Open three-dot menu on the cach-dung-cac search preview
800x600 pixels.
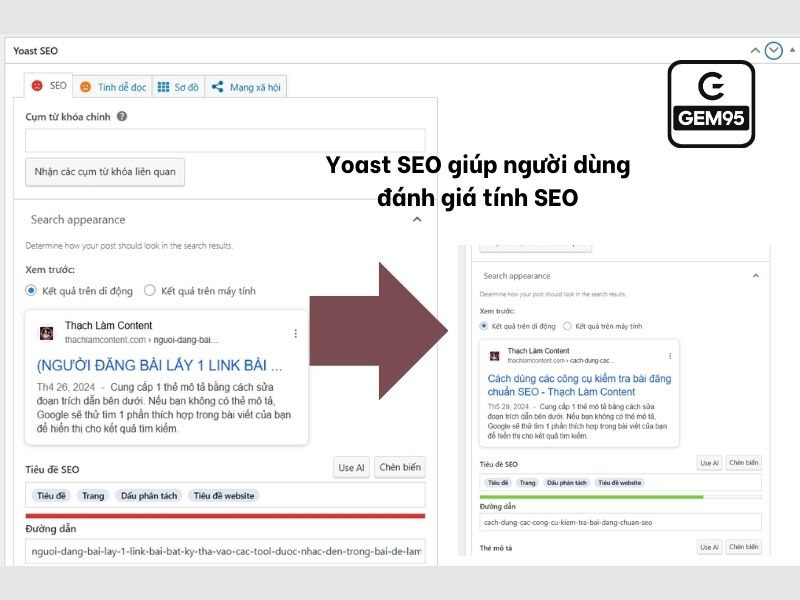(x=670, y=356)
